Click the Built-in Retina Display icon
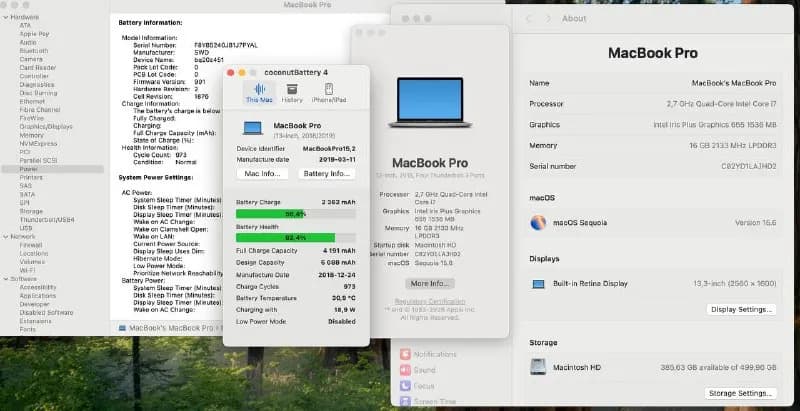Image resolution: width=800 pixels, height=411 pixels. 538,284
